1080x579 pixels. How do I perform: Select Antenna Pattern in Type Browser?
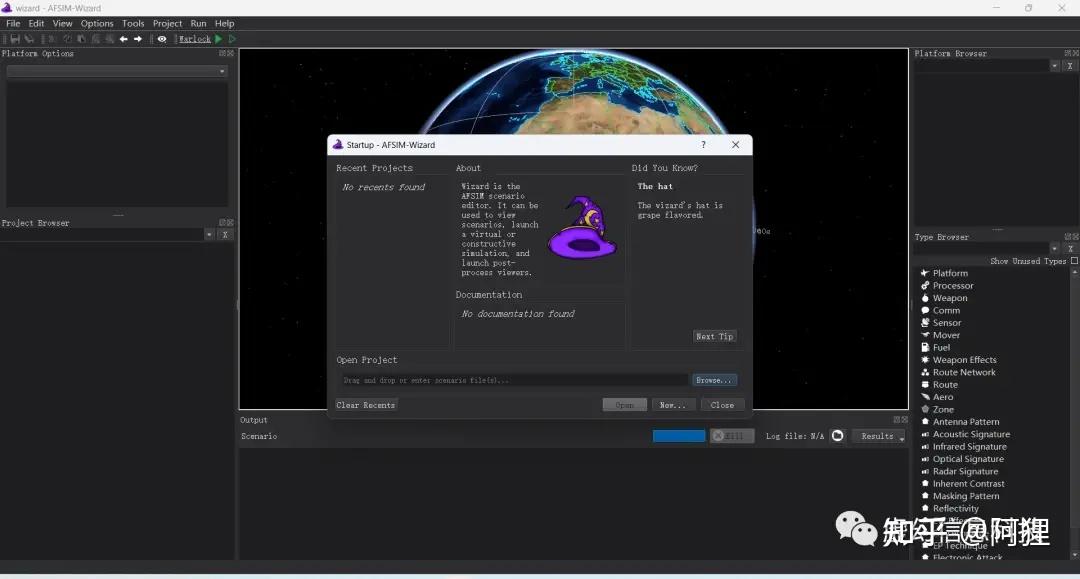point(966,422)
